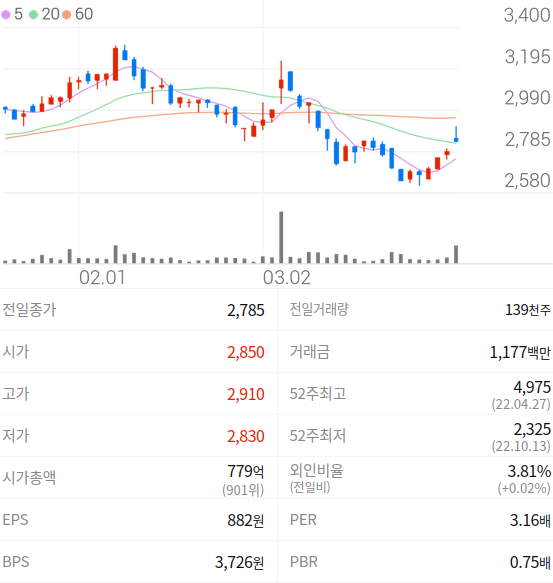
Task: Click the 52주최고 value 4,975
Action: point(532,387)
